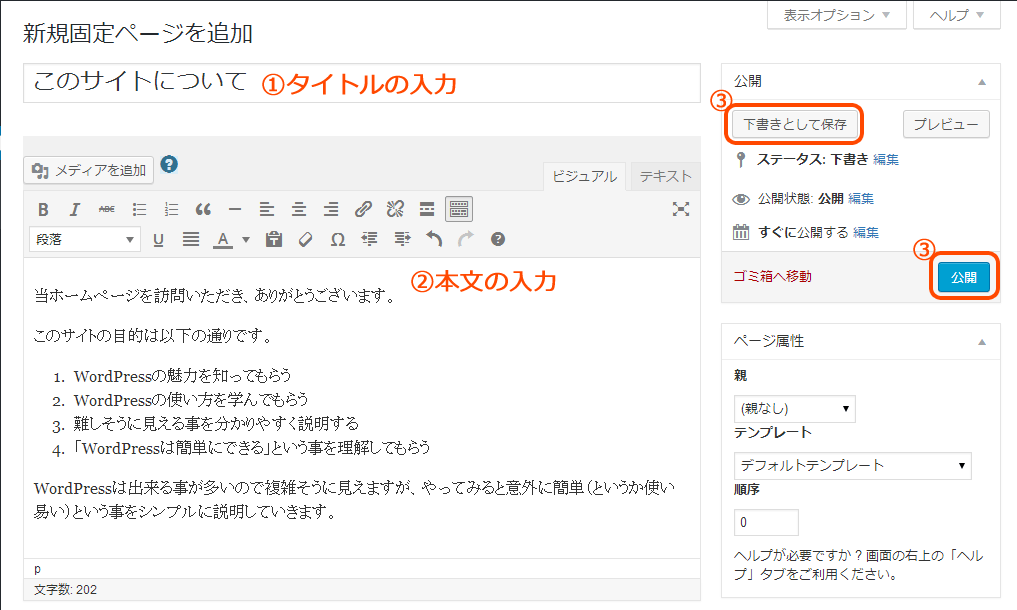Image resolution: width=1017 pixels, height=610 pixels.
Task: Open distraction-free fullscreen writing mode
Action: point(680,210)
